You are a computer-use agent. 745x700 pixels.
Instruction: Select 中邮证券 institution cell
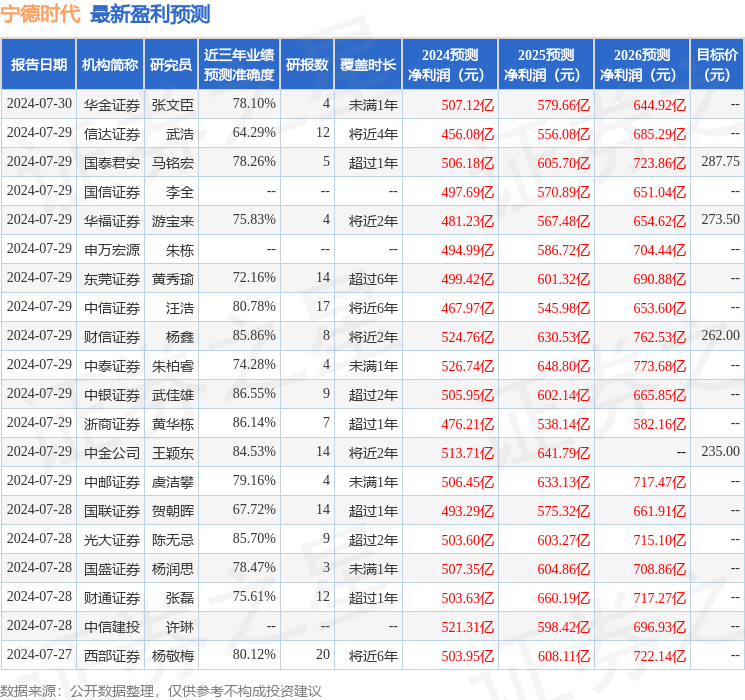[x=112, y=482]
